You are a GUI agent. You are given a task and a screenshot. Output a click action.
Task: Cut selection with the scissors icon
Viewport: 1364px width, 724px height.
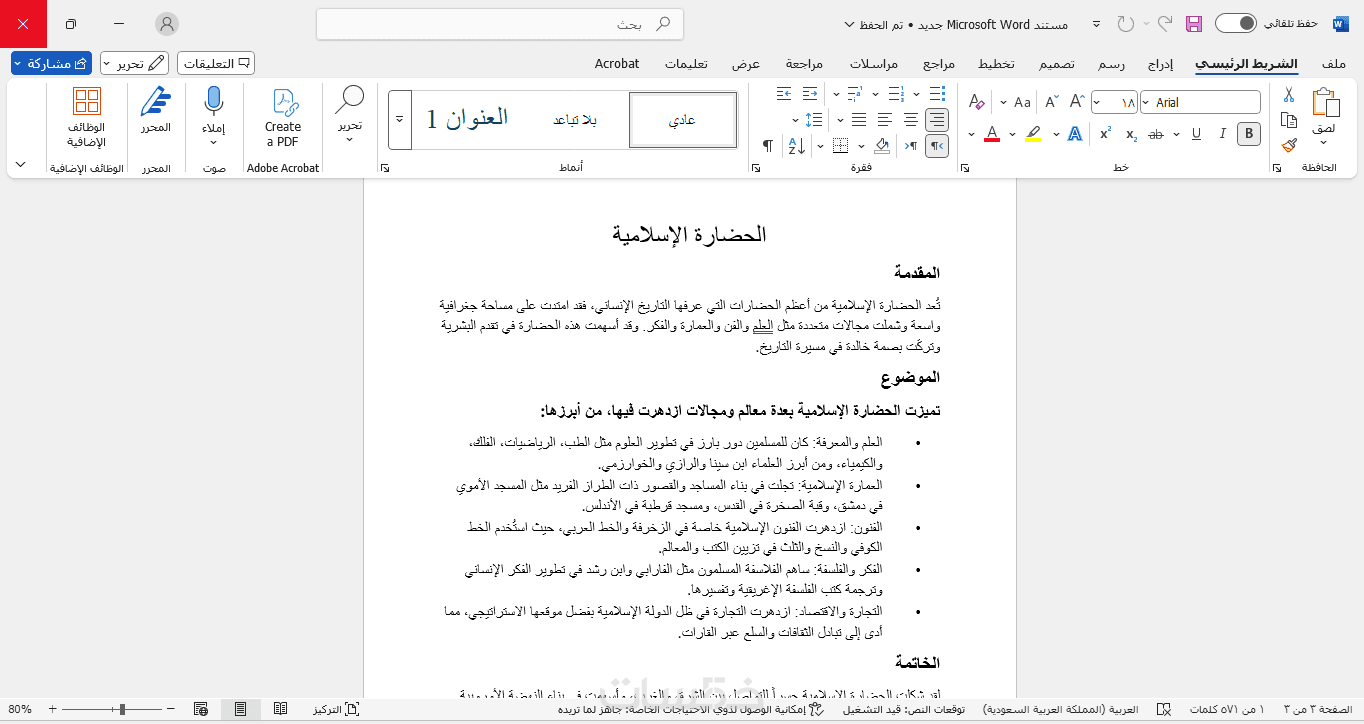pos(1289,95)
